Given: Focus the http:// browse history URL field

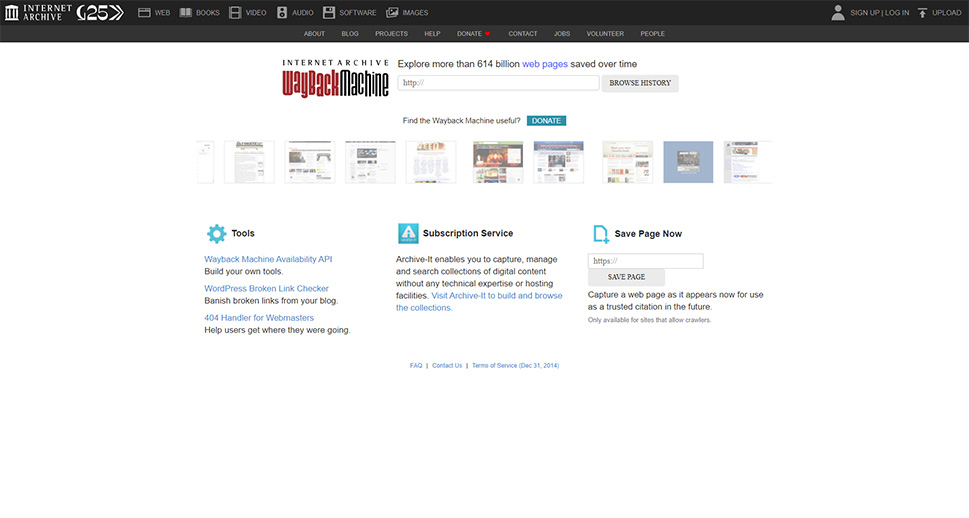Looking at the screenshot, I should (498, 83).
